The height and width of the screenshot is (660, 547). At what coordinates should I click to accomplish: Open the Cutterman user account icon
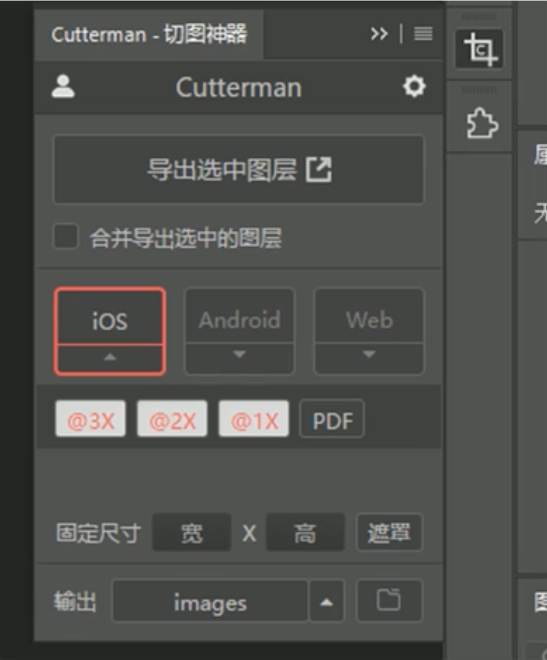(63, 87)
